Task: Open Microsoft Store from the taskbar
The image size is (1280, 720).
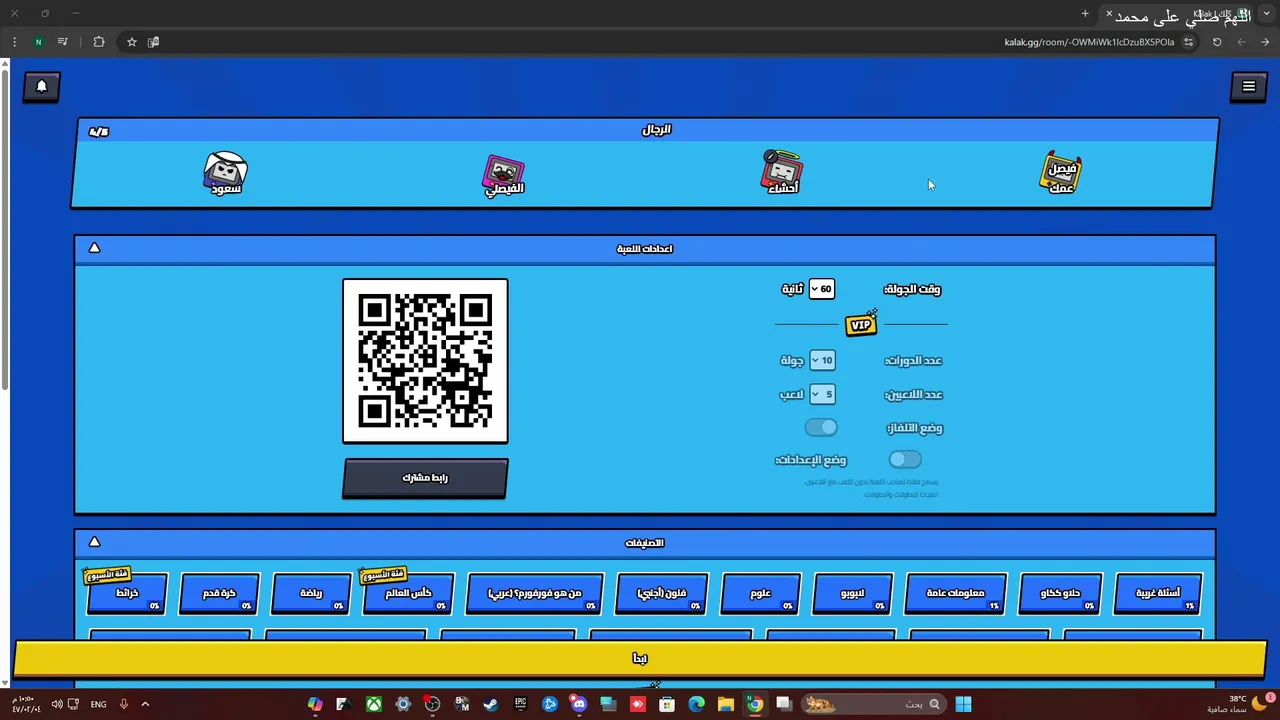Action: coord(667,704)
